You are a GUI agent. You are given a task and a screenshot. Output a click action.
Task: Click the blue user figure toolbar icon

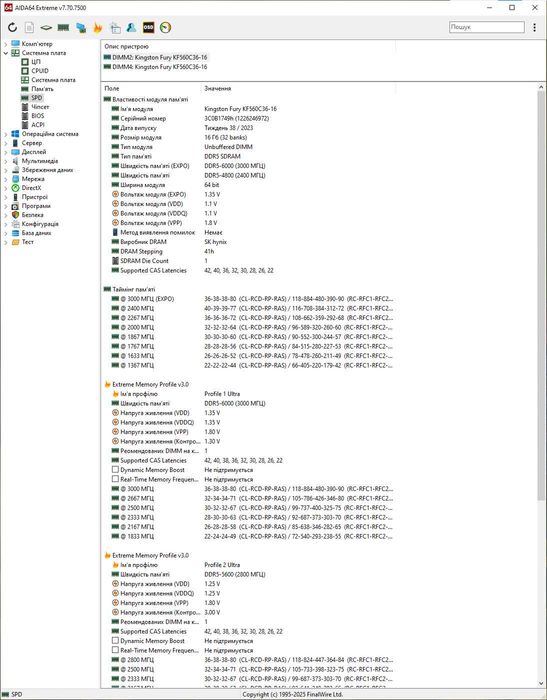click(131, 28)
